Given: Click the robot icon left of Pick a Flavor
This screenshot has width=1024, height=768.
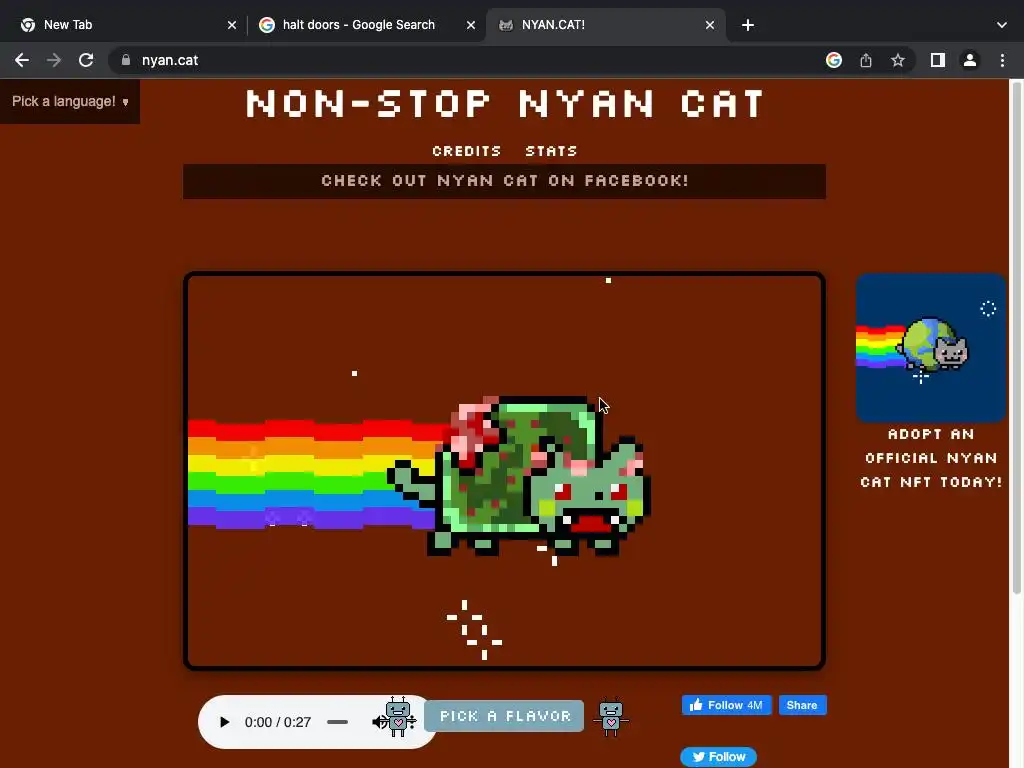Looking at the screenshot, I should point(398,716).
